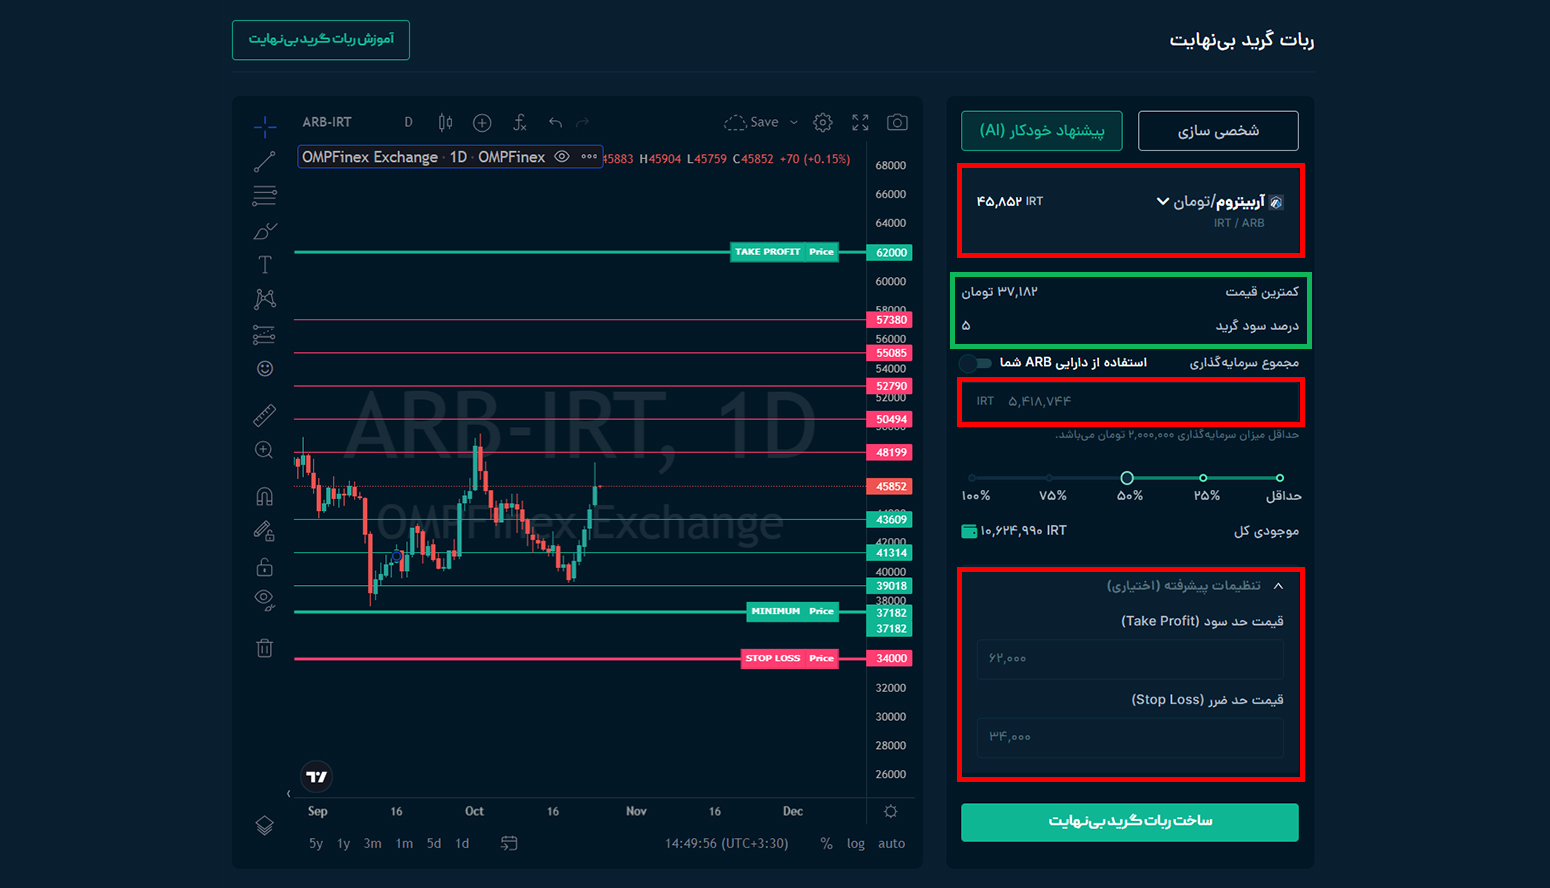Click the TradingView logo

click(317, 776)
